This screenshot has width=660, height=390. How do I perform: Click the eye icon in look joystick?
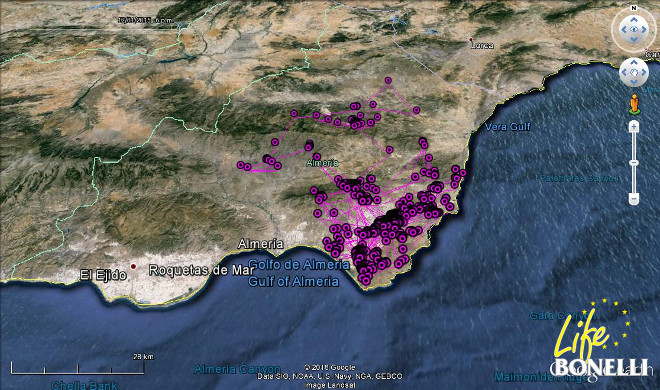tap(634, 29)
